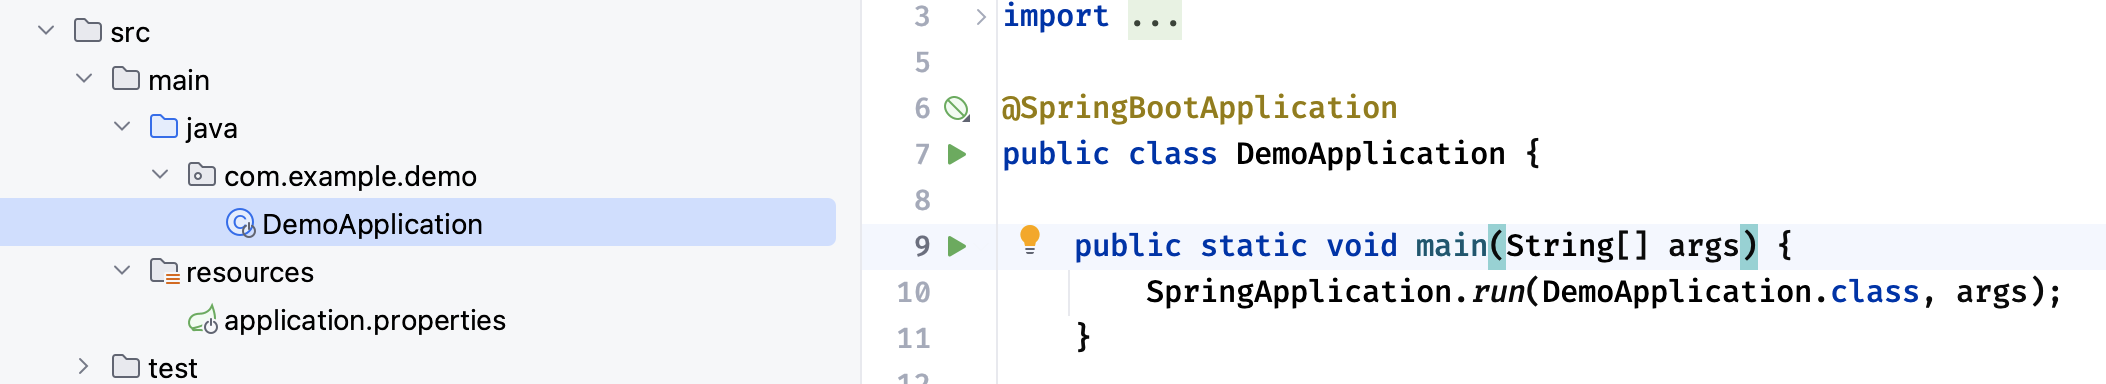This screenshot has height=384, width=2106.
Task: Click the 'import' keyword on line 3
Action: (1056, 16)
